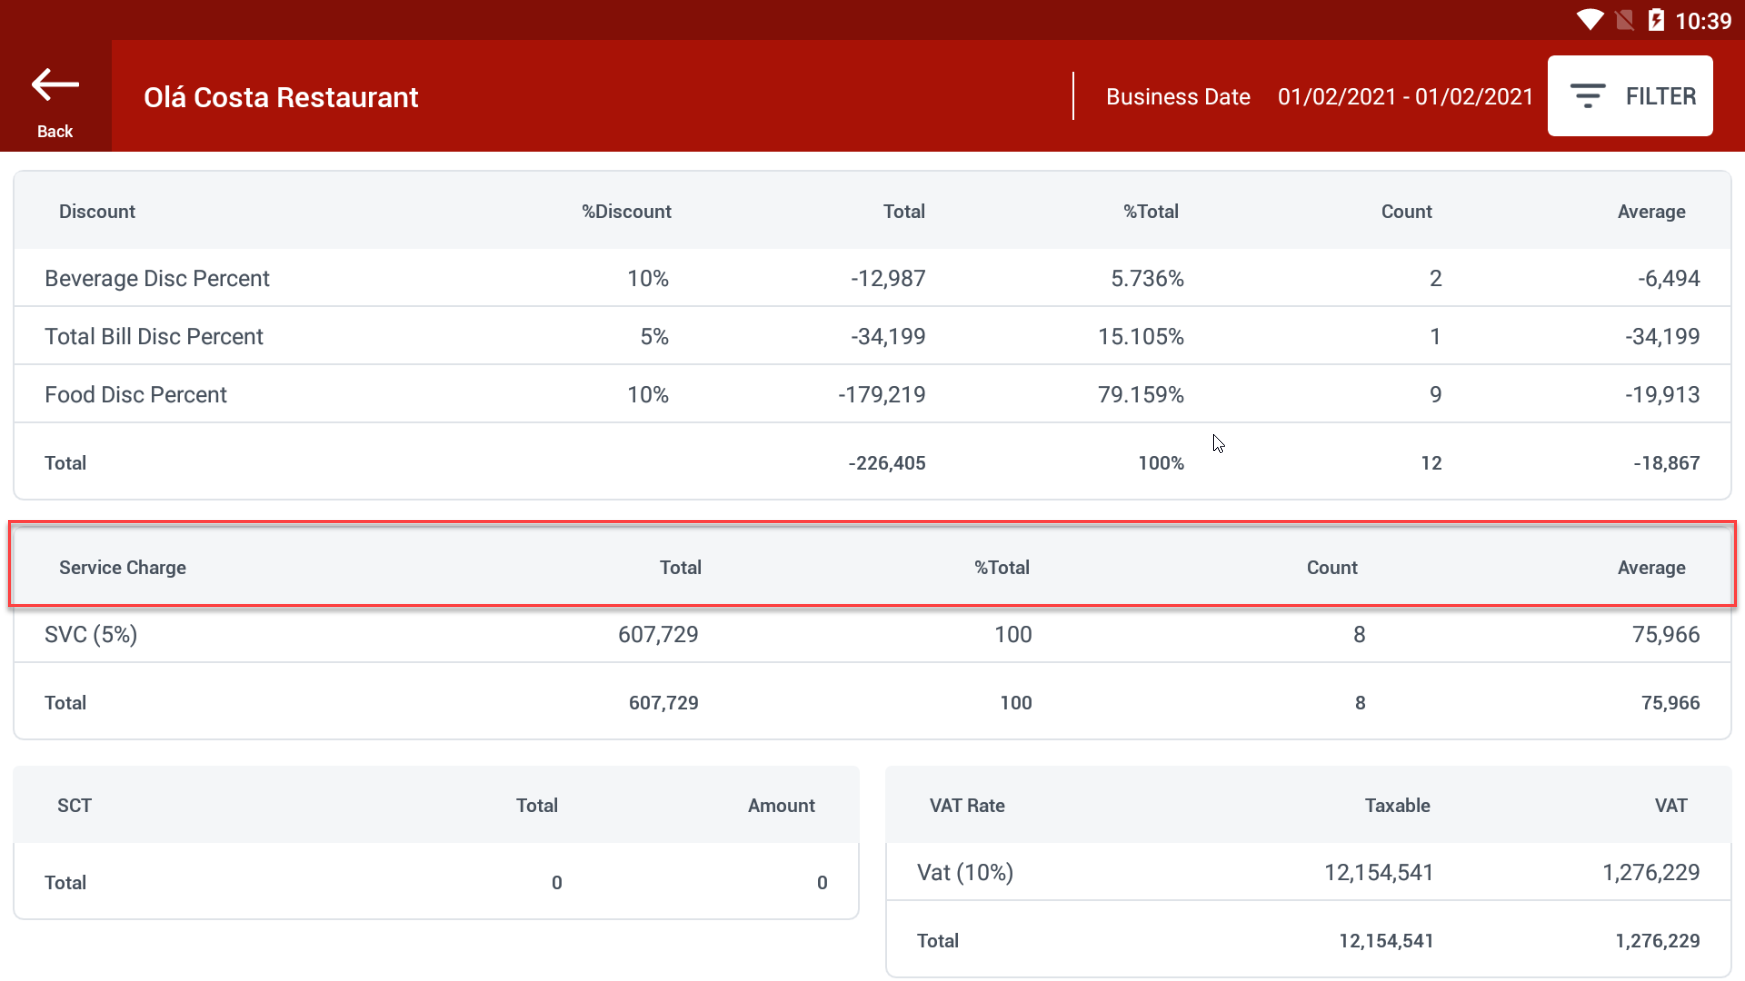Image resolution: width=1745 pixels, height=981 pixels.
Task: Select the Beverage Disc Percent row
Action: coord(157,278)
